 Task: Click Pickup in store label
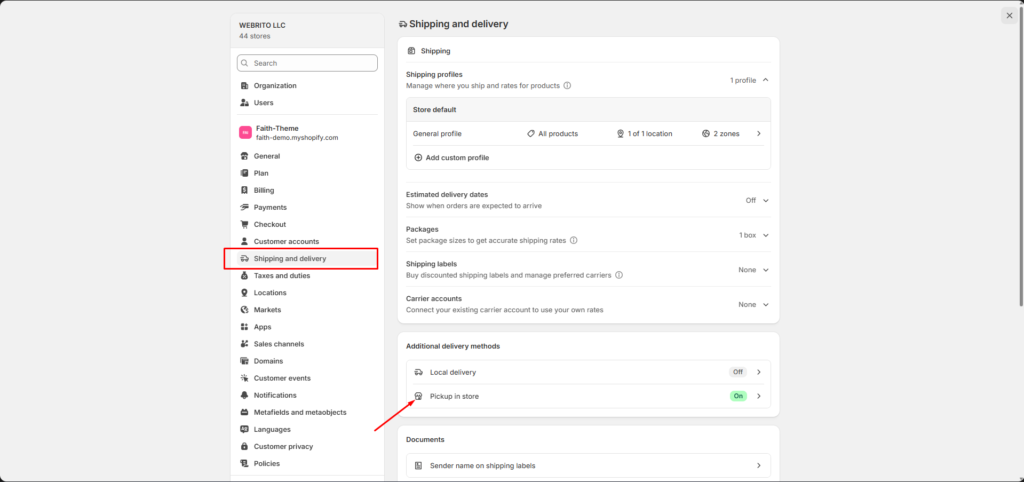[x=454, y=396]
